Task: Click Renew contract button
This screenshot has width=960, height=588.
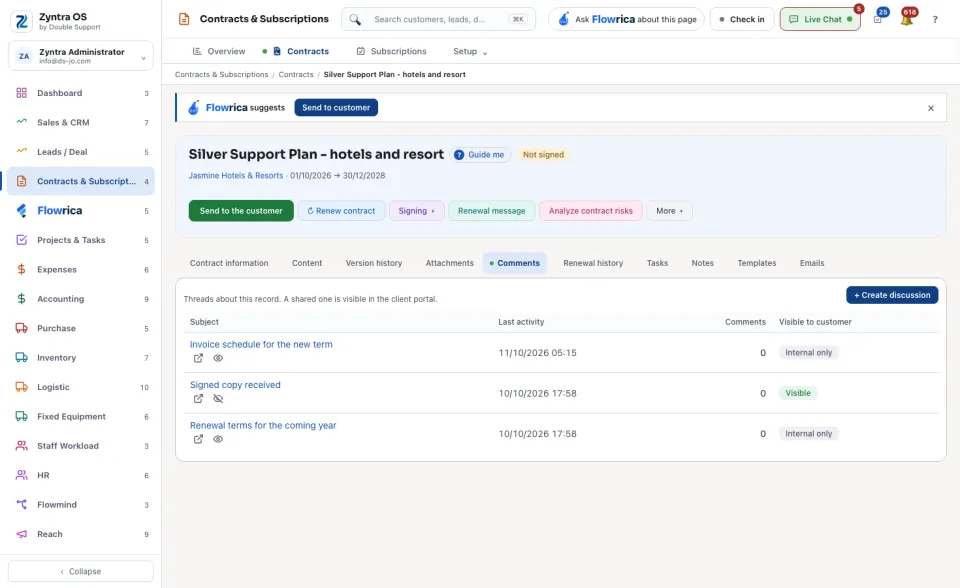Action: (x=341, y=211)
